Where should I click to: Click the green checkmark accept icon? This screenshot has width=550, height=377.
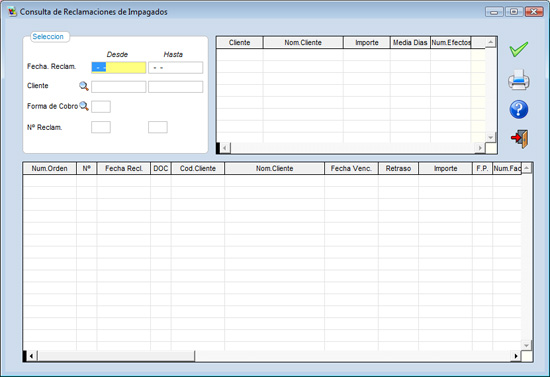click(519, 49)
